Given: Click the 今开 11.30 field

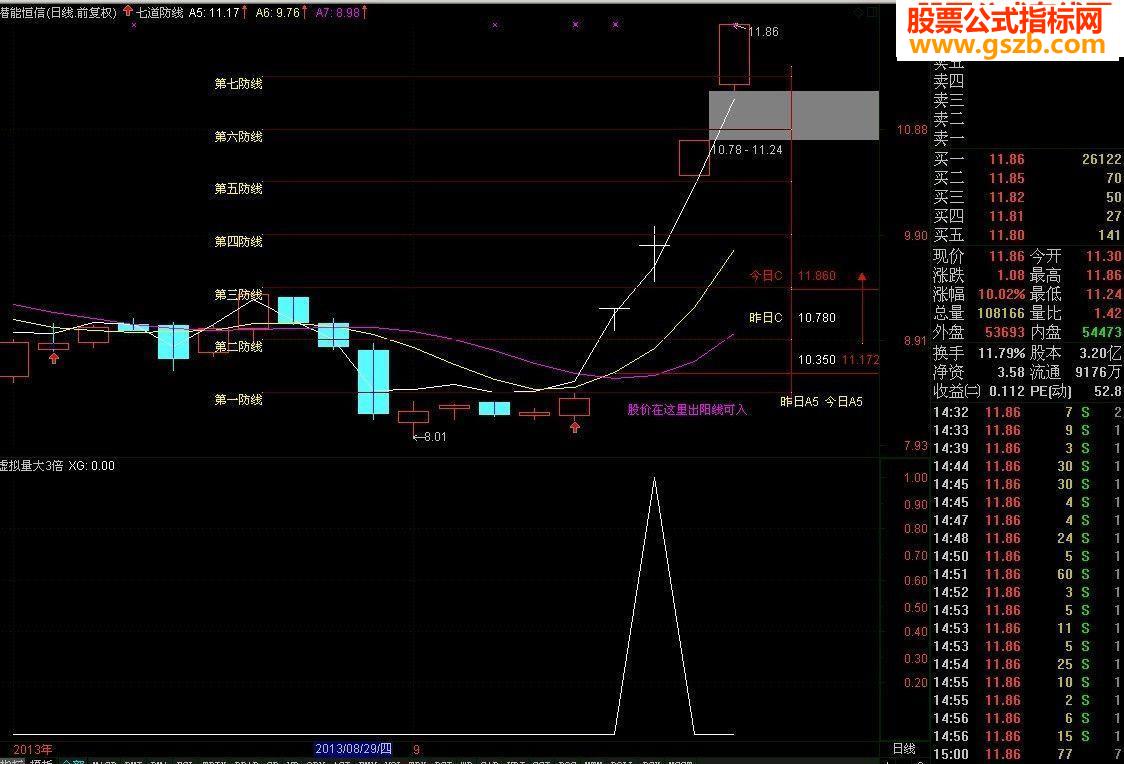Looking at the screenshot, I should [x=1075, y=257].
